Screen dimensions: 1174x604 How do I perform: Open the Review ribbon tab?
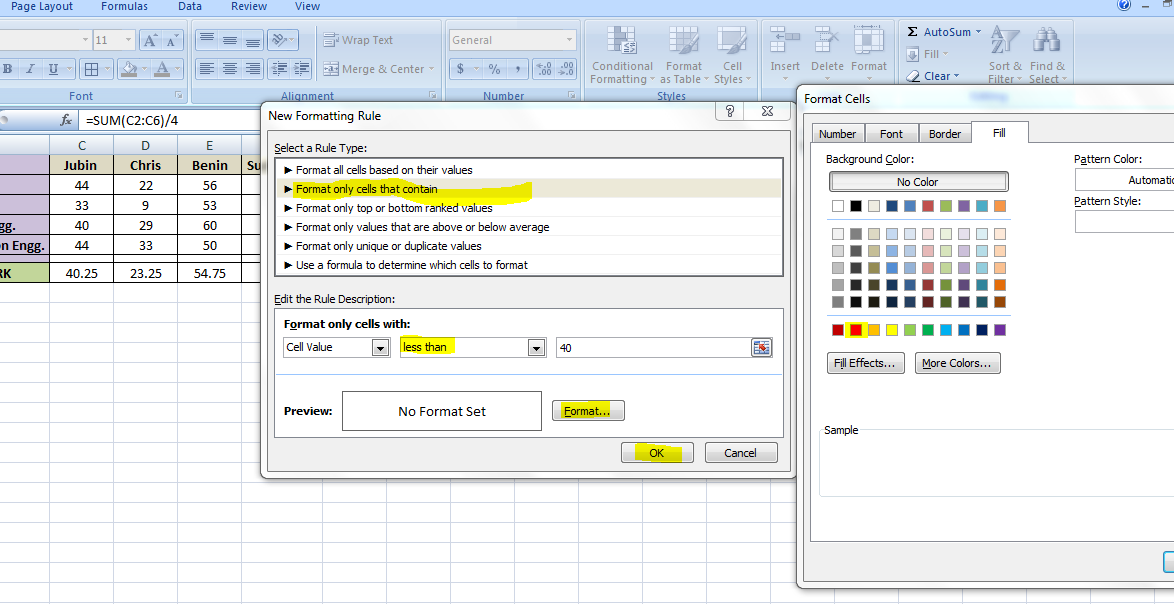click(x=249, y=6)
